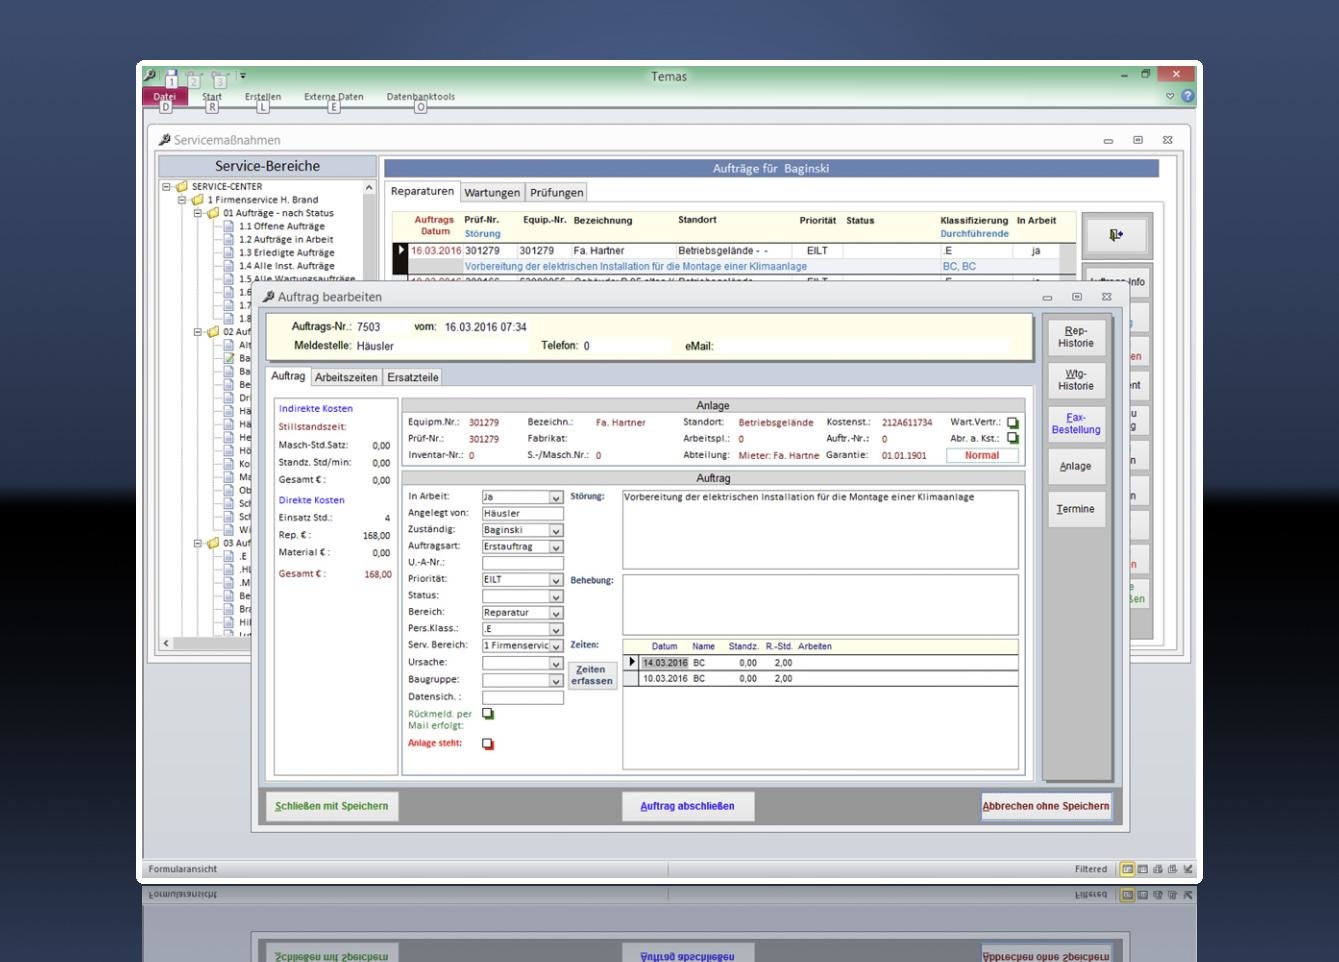Click the ribbon minimize chevron icon
The width and height of the screenshot is (1339, 962).
click(x=1170, y=96)
